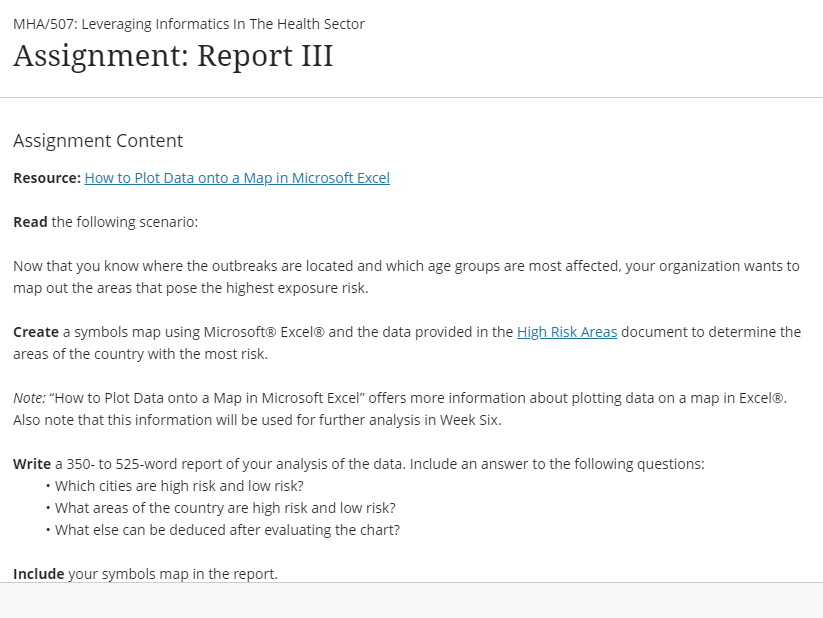Click the 'your symbols map in the report' text

173,574
